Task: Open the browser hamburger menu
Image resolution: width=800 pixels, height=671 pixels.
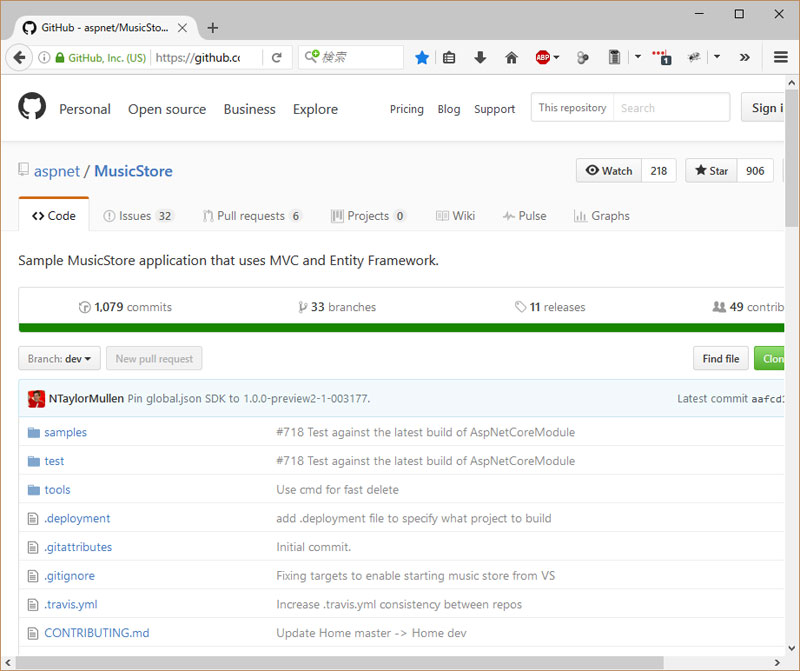Action: (x=781, y=57)
